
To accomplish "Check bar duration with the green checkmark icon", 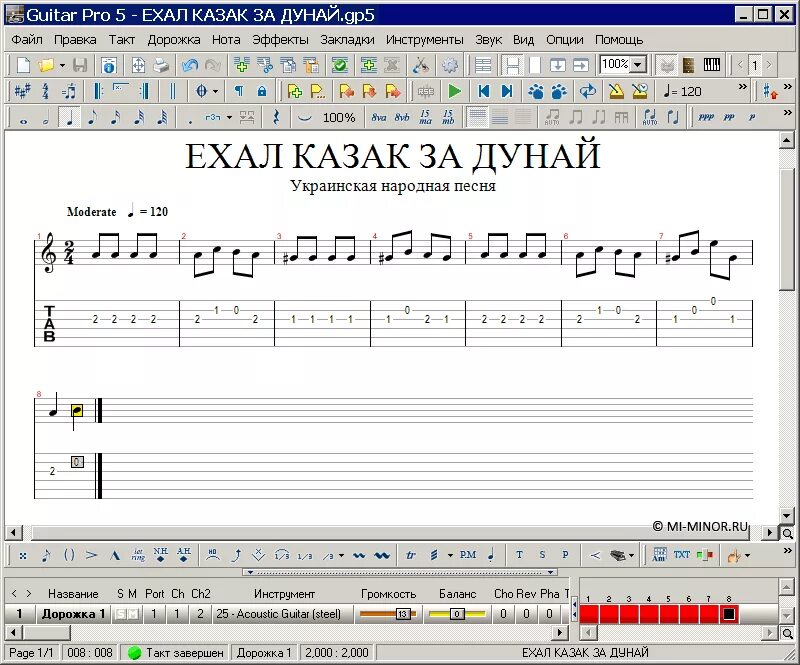I will [340, 65].
